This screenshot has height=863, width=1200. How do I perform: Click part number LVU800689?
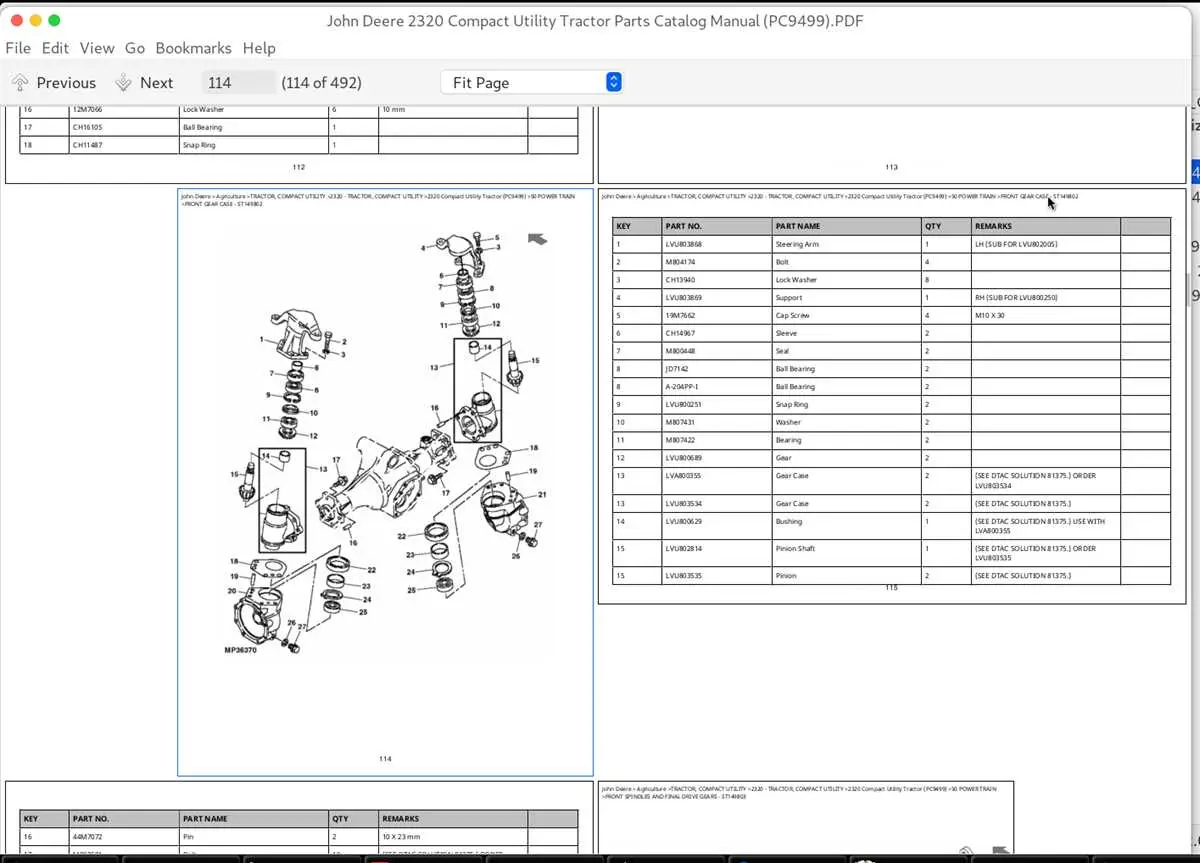[x=684, y=458]
